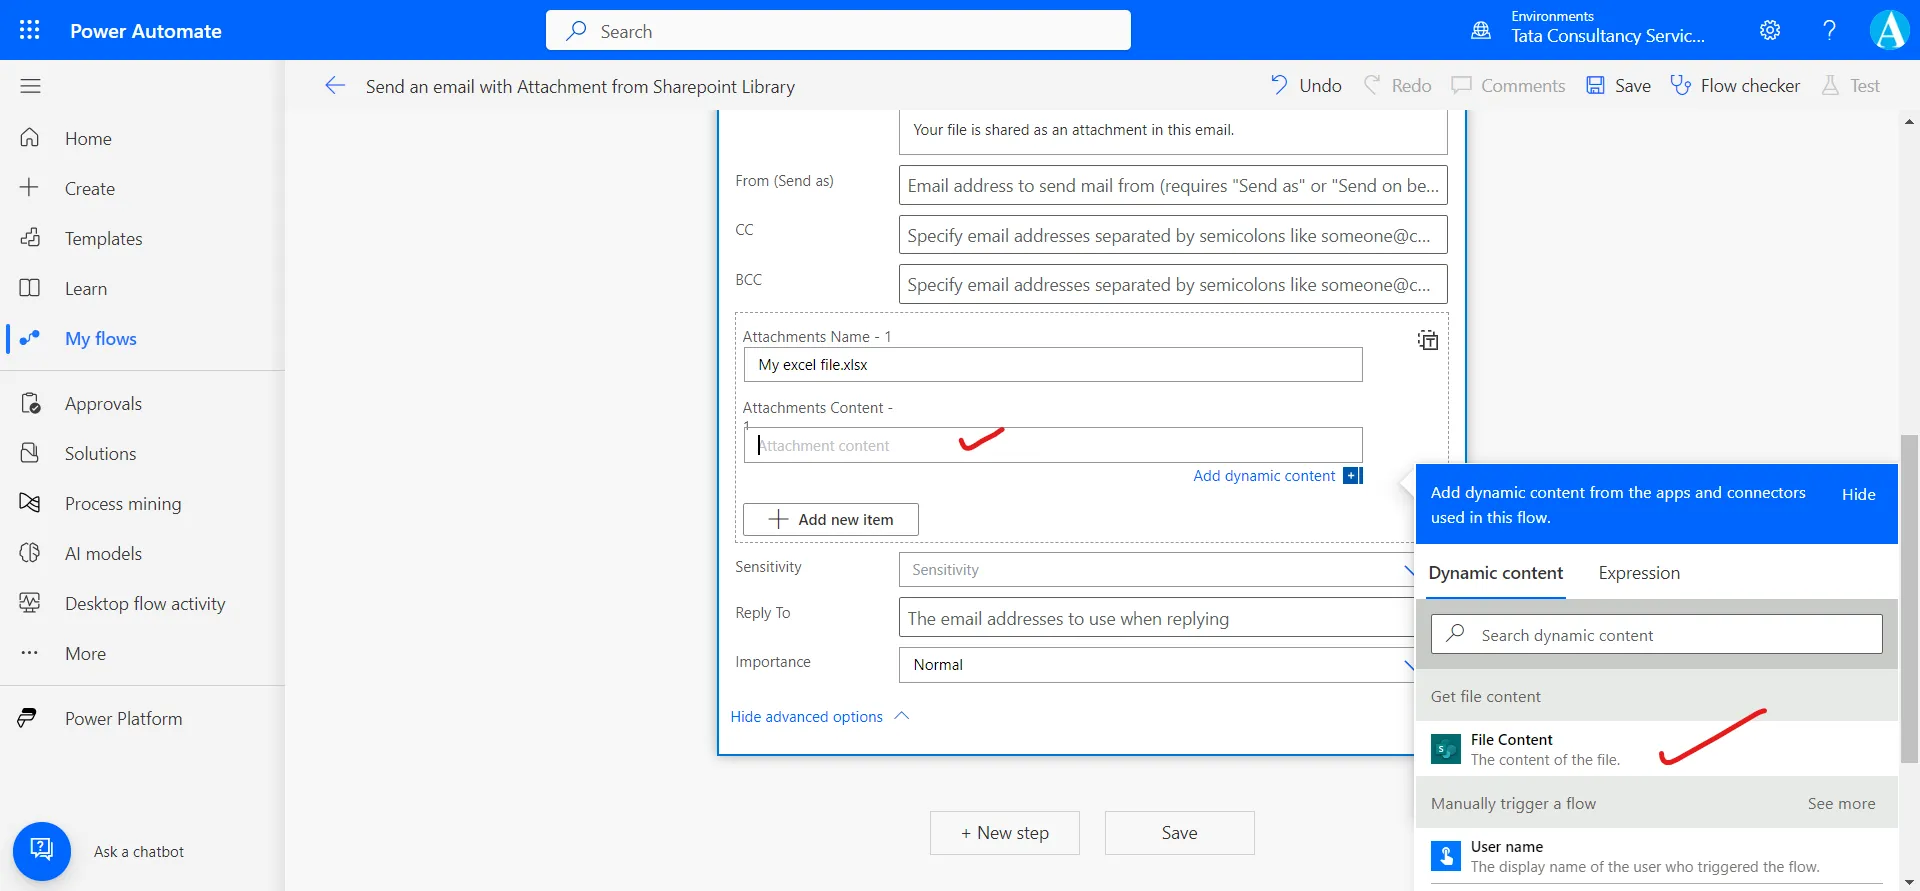Screen dimensions: 1920x891
Task: Click the Desktop flow activity icon
Action: point(30,603)
